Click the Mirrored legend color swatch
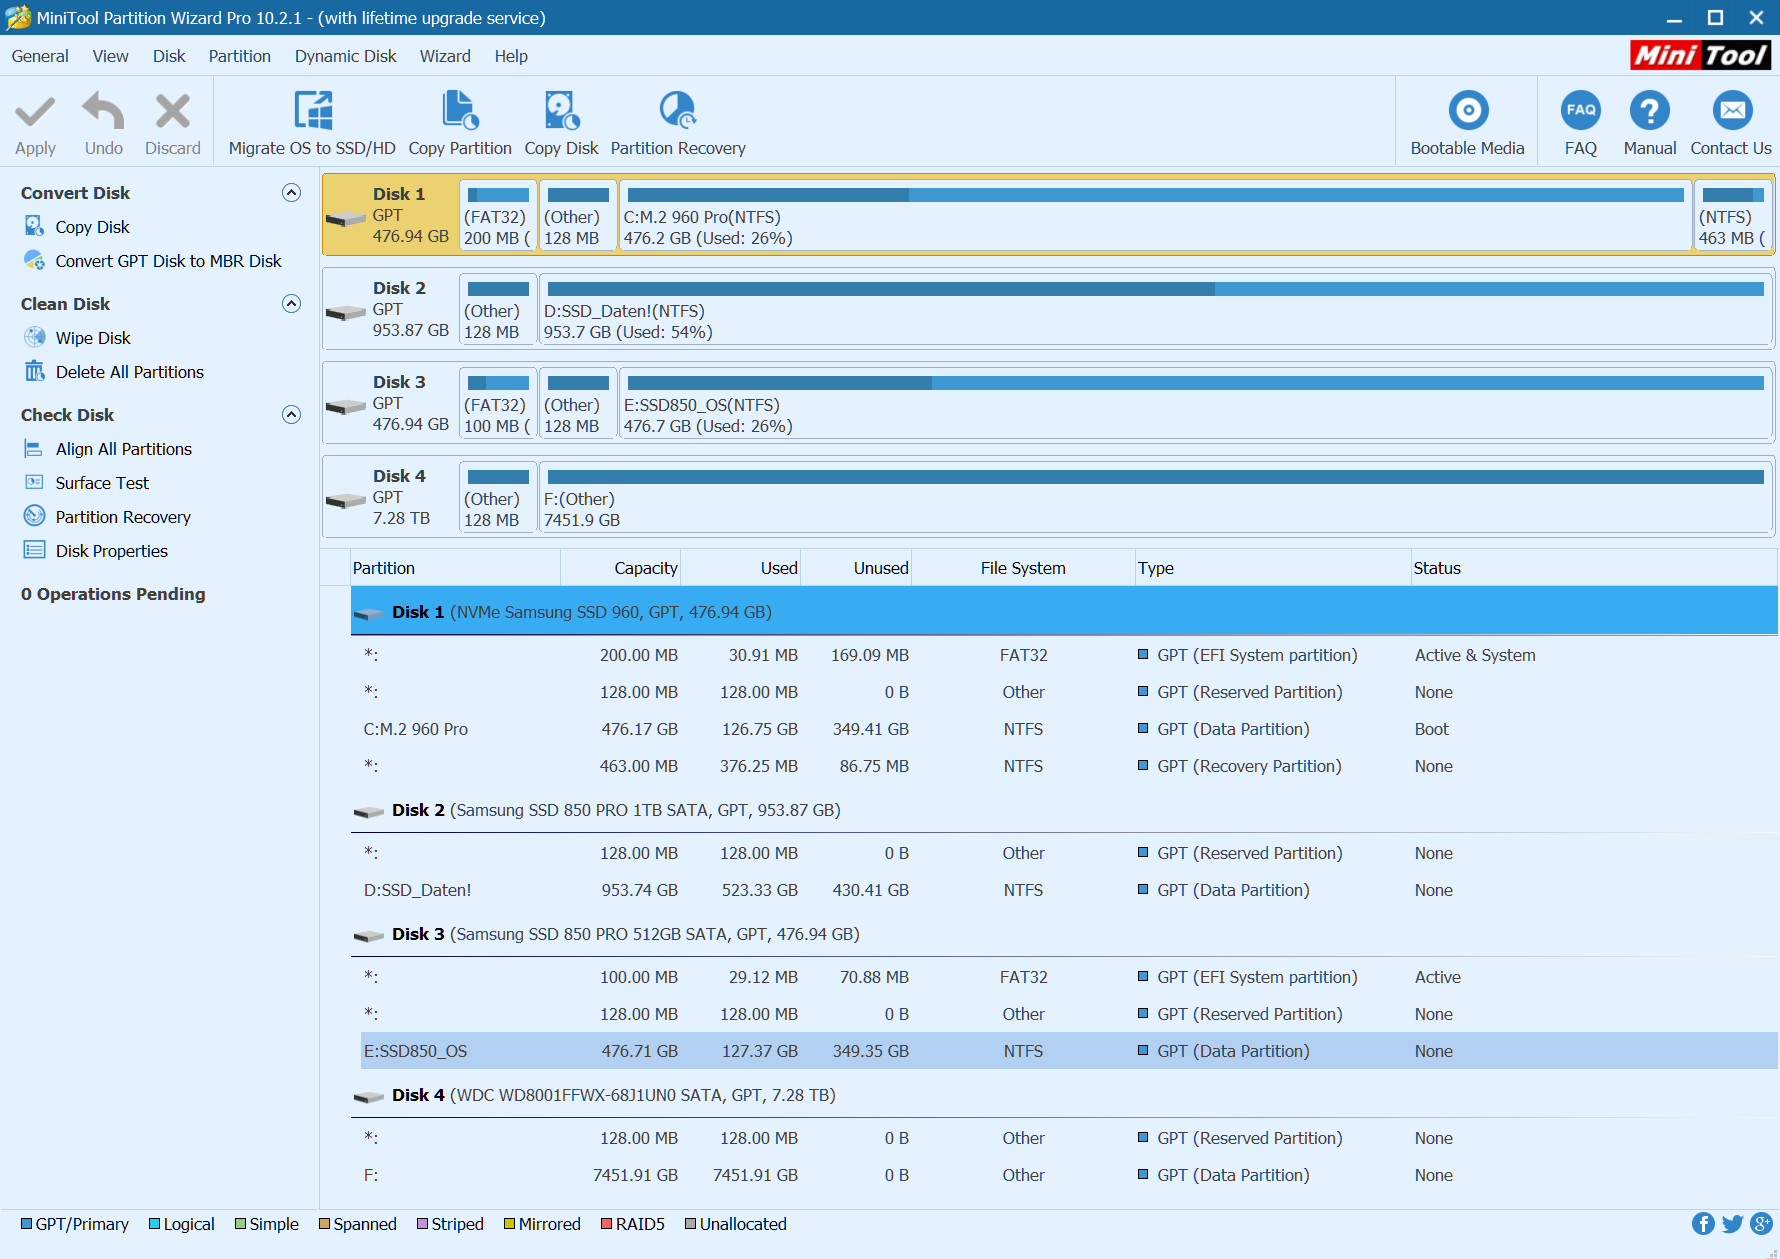1780x1259 pixels. [x=510, y=1224]
